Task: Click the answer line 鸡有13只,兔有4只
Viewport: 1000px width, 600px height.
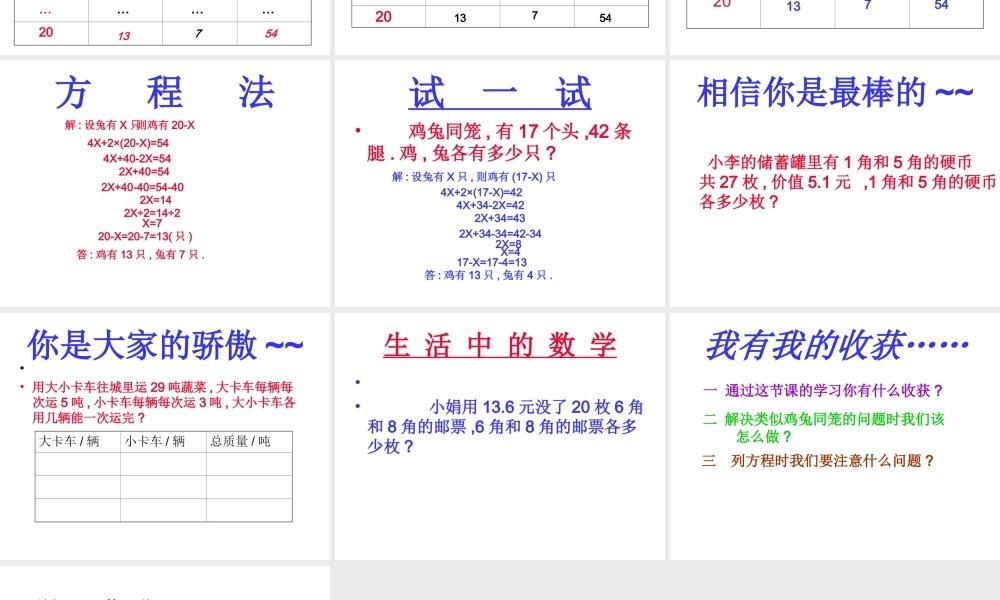Action: (x=489, y=275)
